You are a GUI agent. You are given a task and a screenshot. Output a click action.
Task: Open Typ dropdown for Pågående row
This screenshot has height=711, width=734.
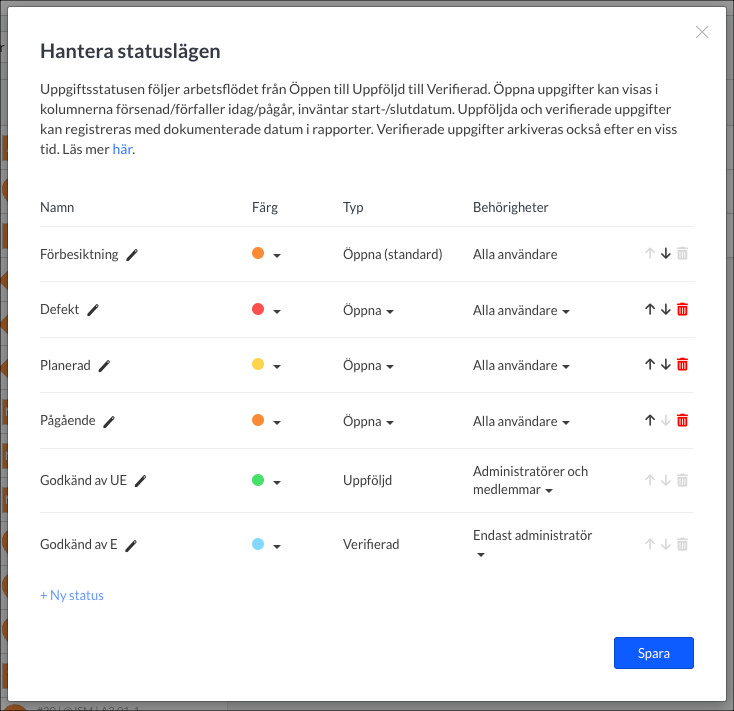click(368, 422)
